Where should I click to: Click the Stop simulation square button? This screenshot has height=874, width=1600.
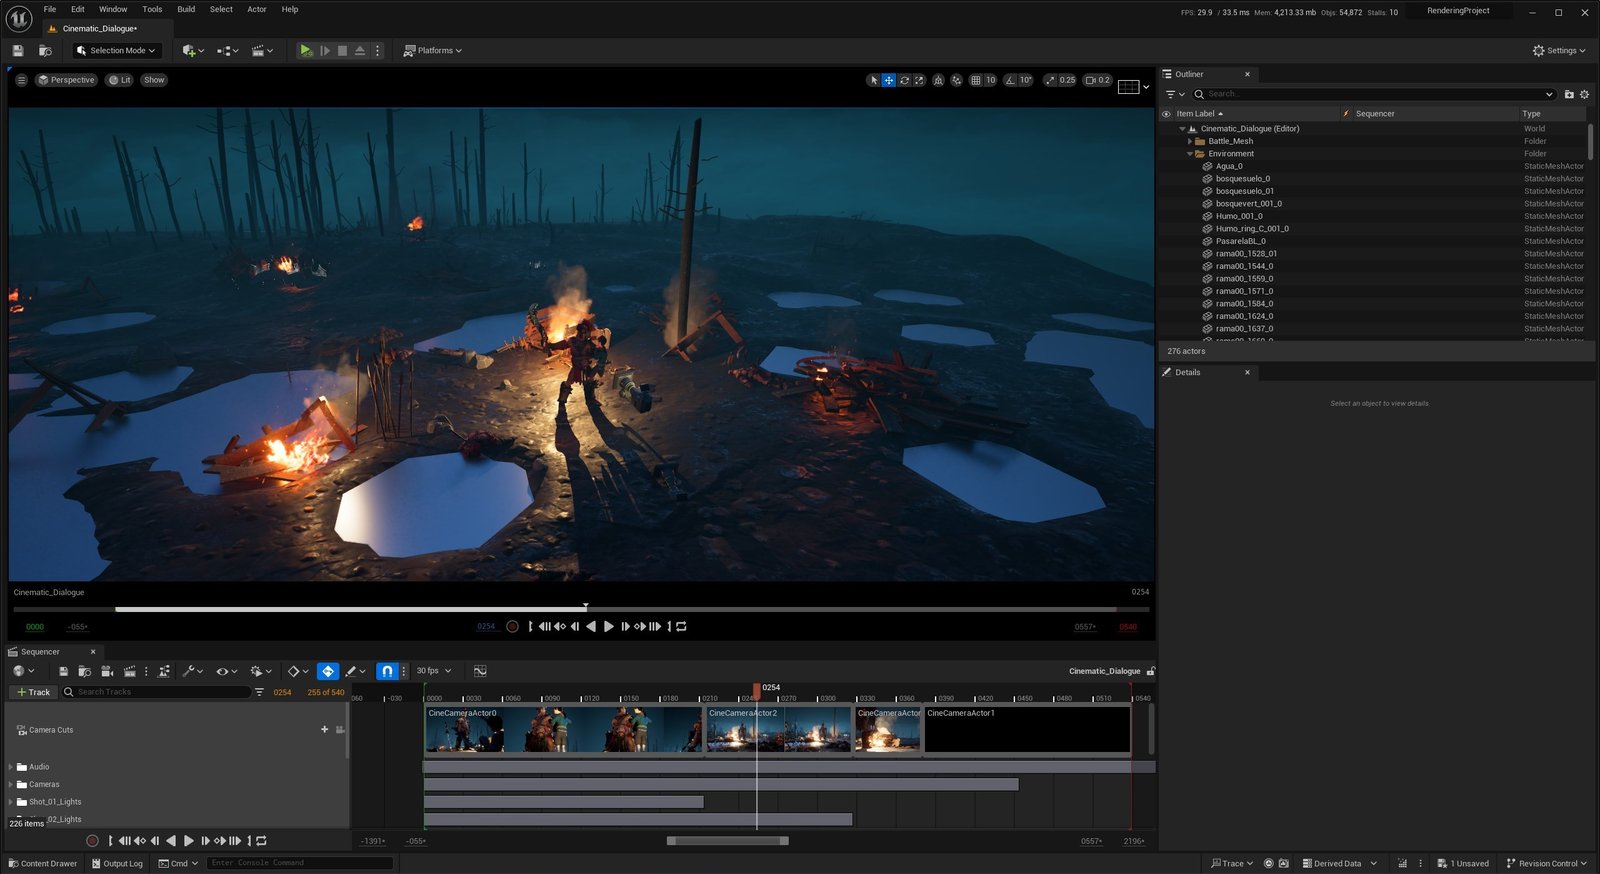click(342, 50)
